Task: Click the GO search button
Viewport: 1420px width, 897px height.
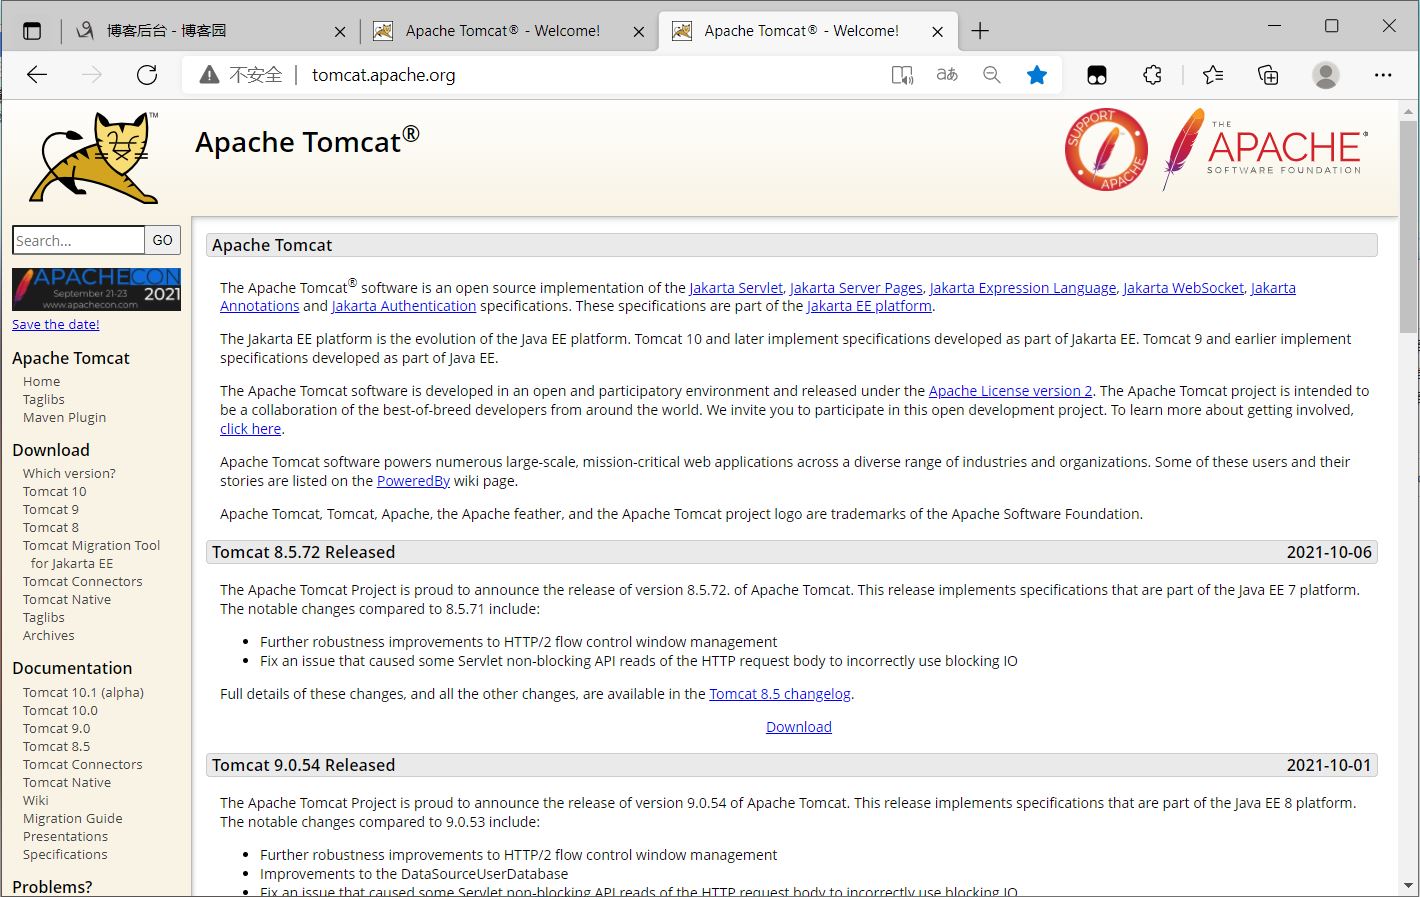Action: click(x=163, y=240)
